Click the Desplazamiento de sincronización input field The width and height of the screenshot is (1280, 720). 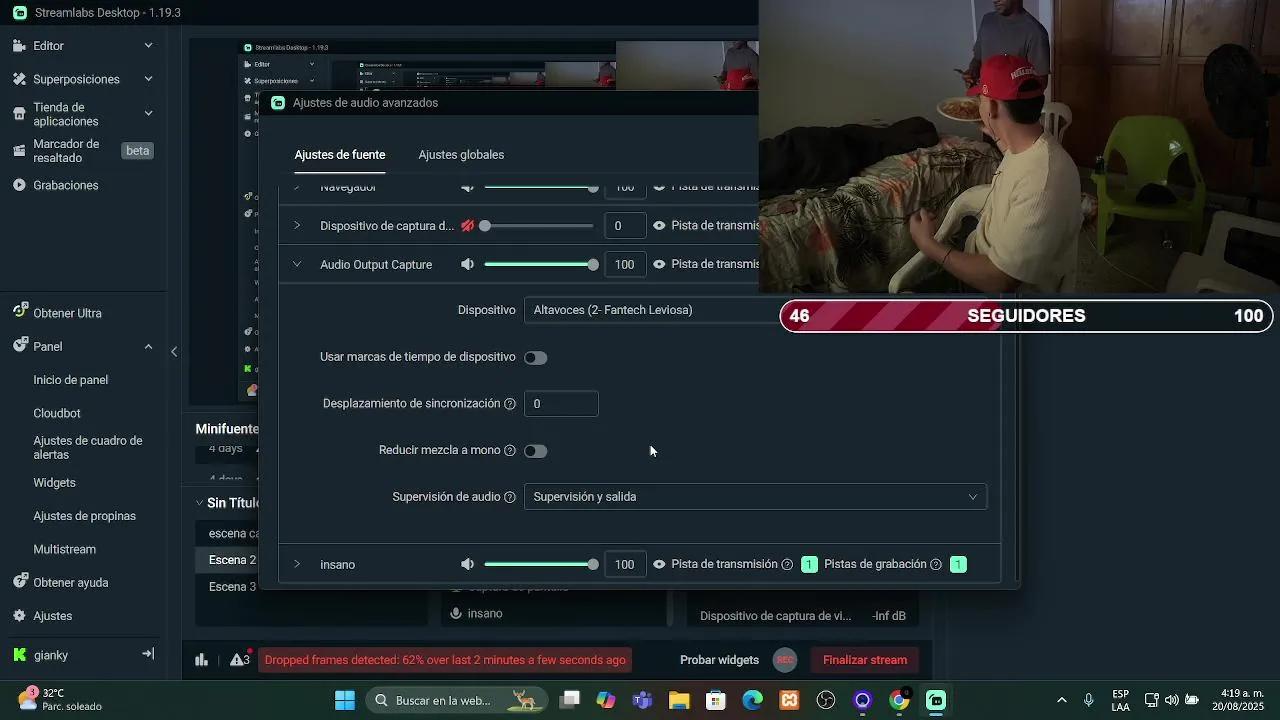[x=561, y=404]
